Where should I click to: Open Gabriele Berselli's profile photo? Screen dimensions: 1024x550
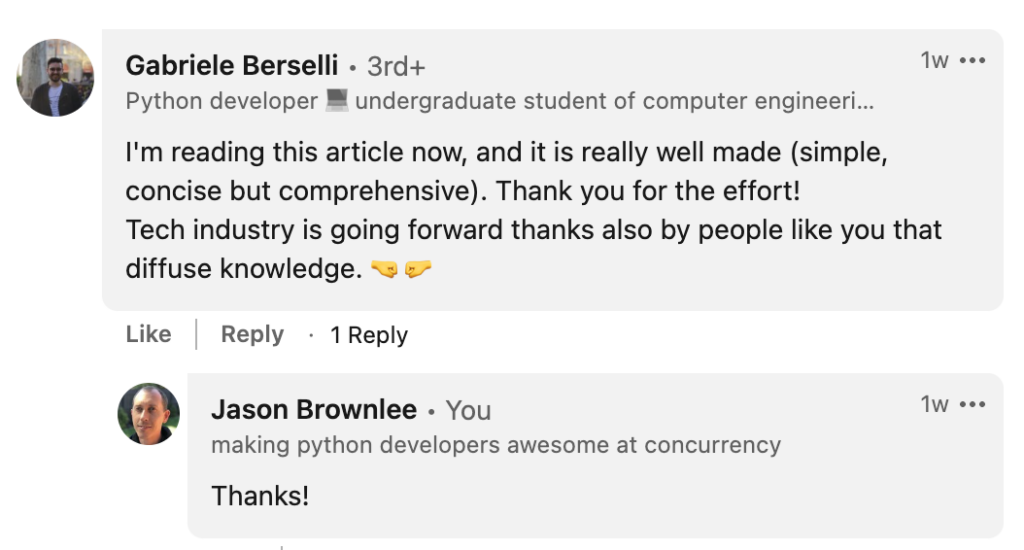pos(55,78)
